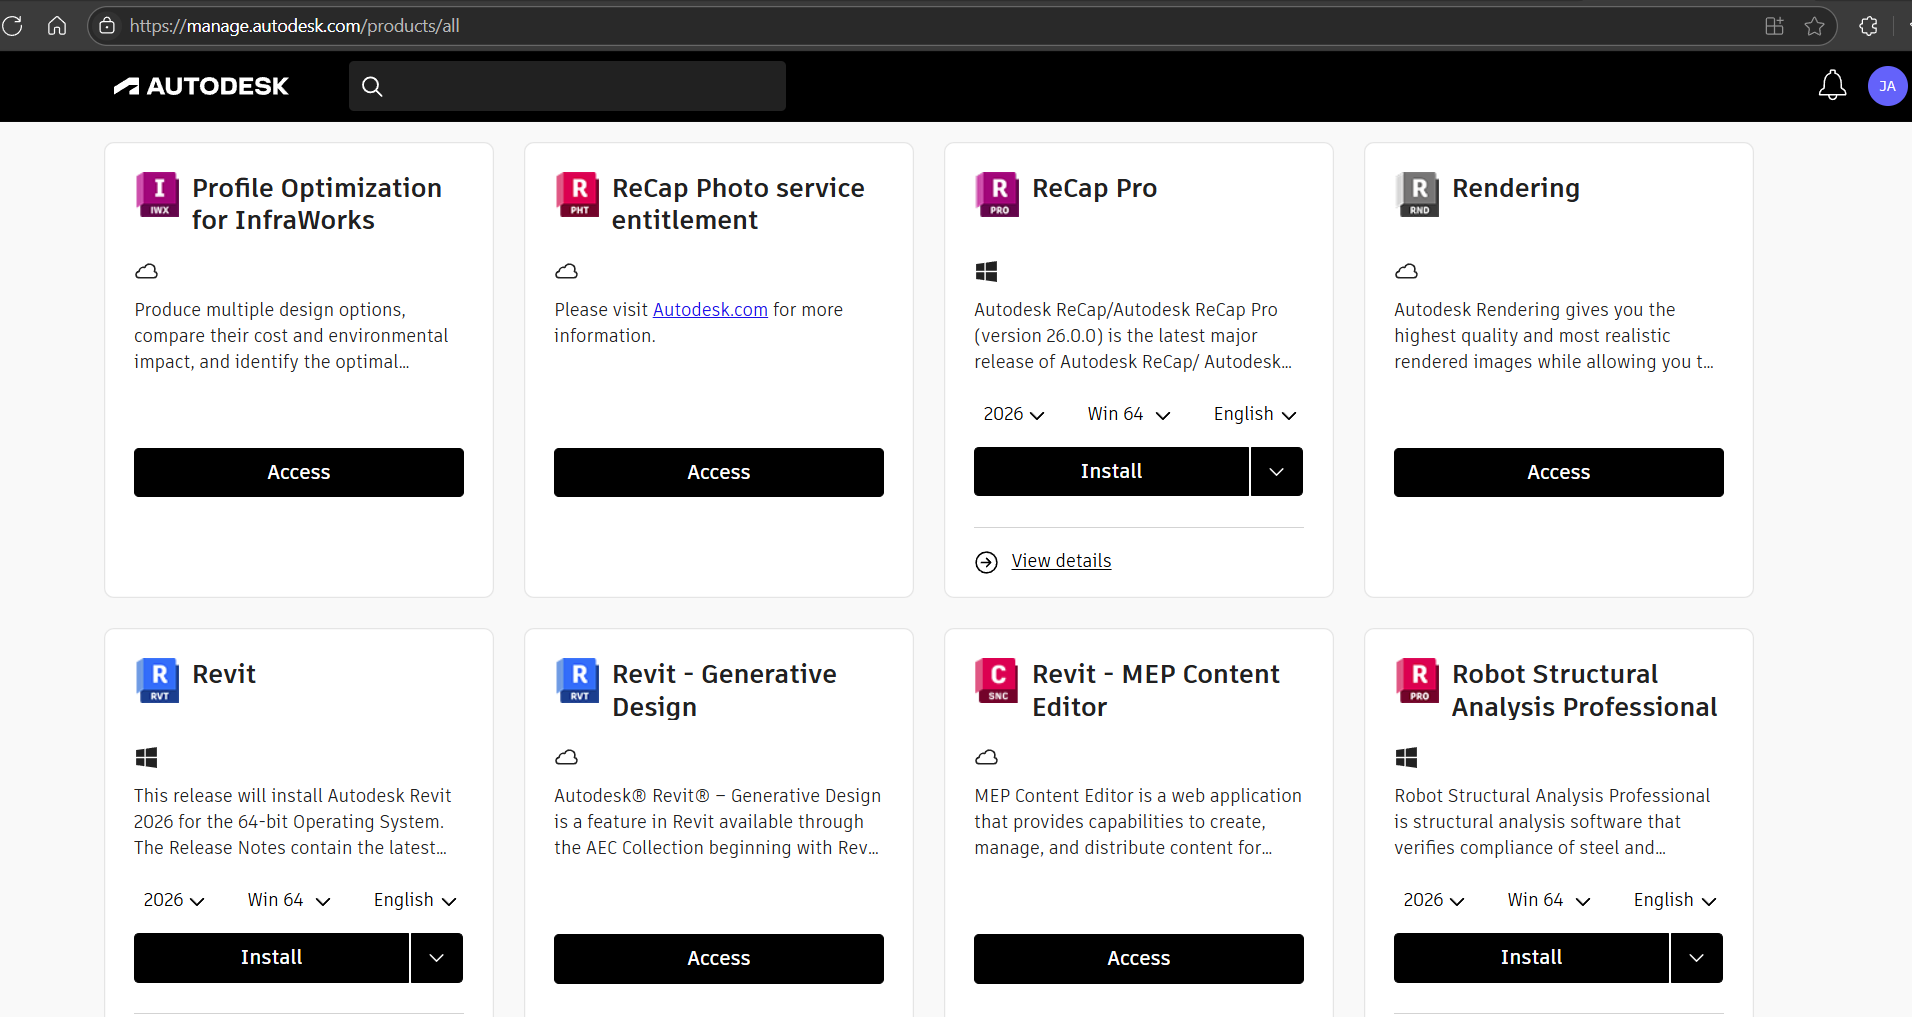Expand Robot Structural Analysis Install options arrow
Viewport: 1912px width, 1017px height.
point(1696,957)
